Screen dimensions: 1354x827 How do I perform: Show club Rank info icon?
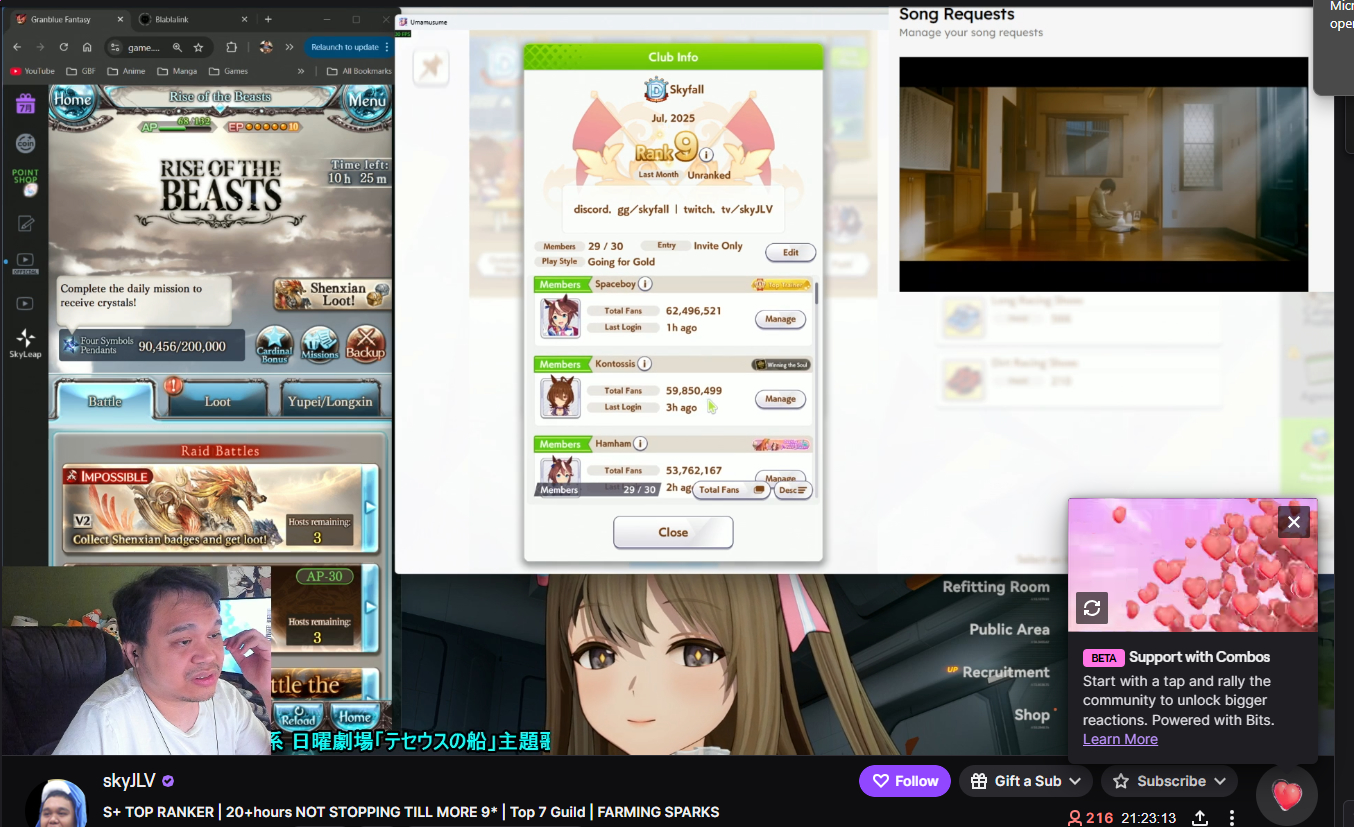click(706, 155)
